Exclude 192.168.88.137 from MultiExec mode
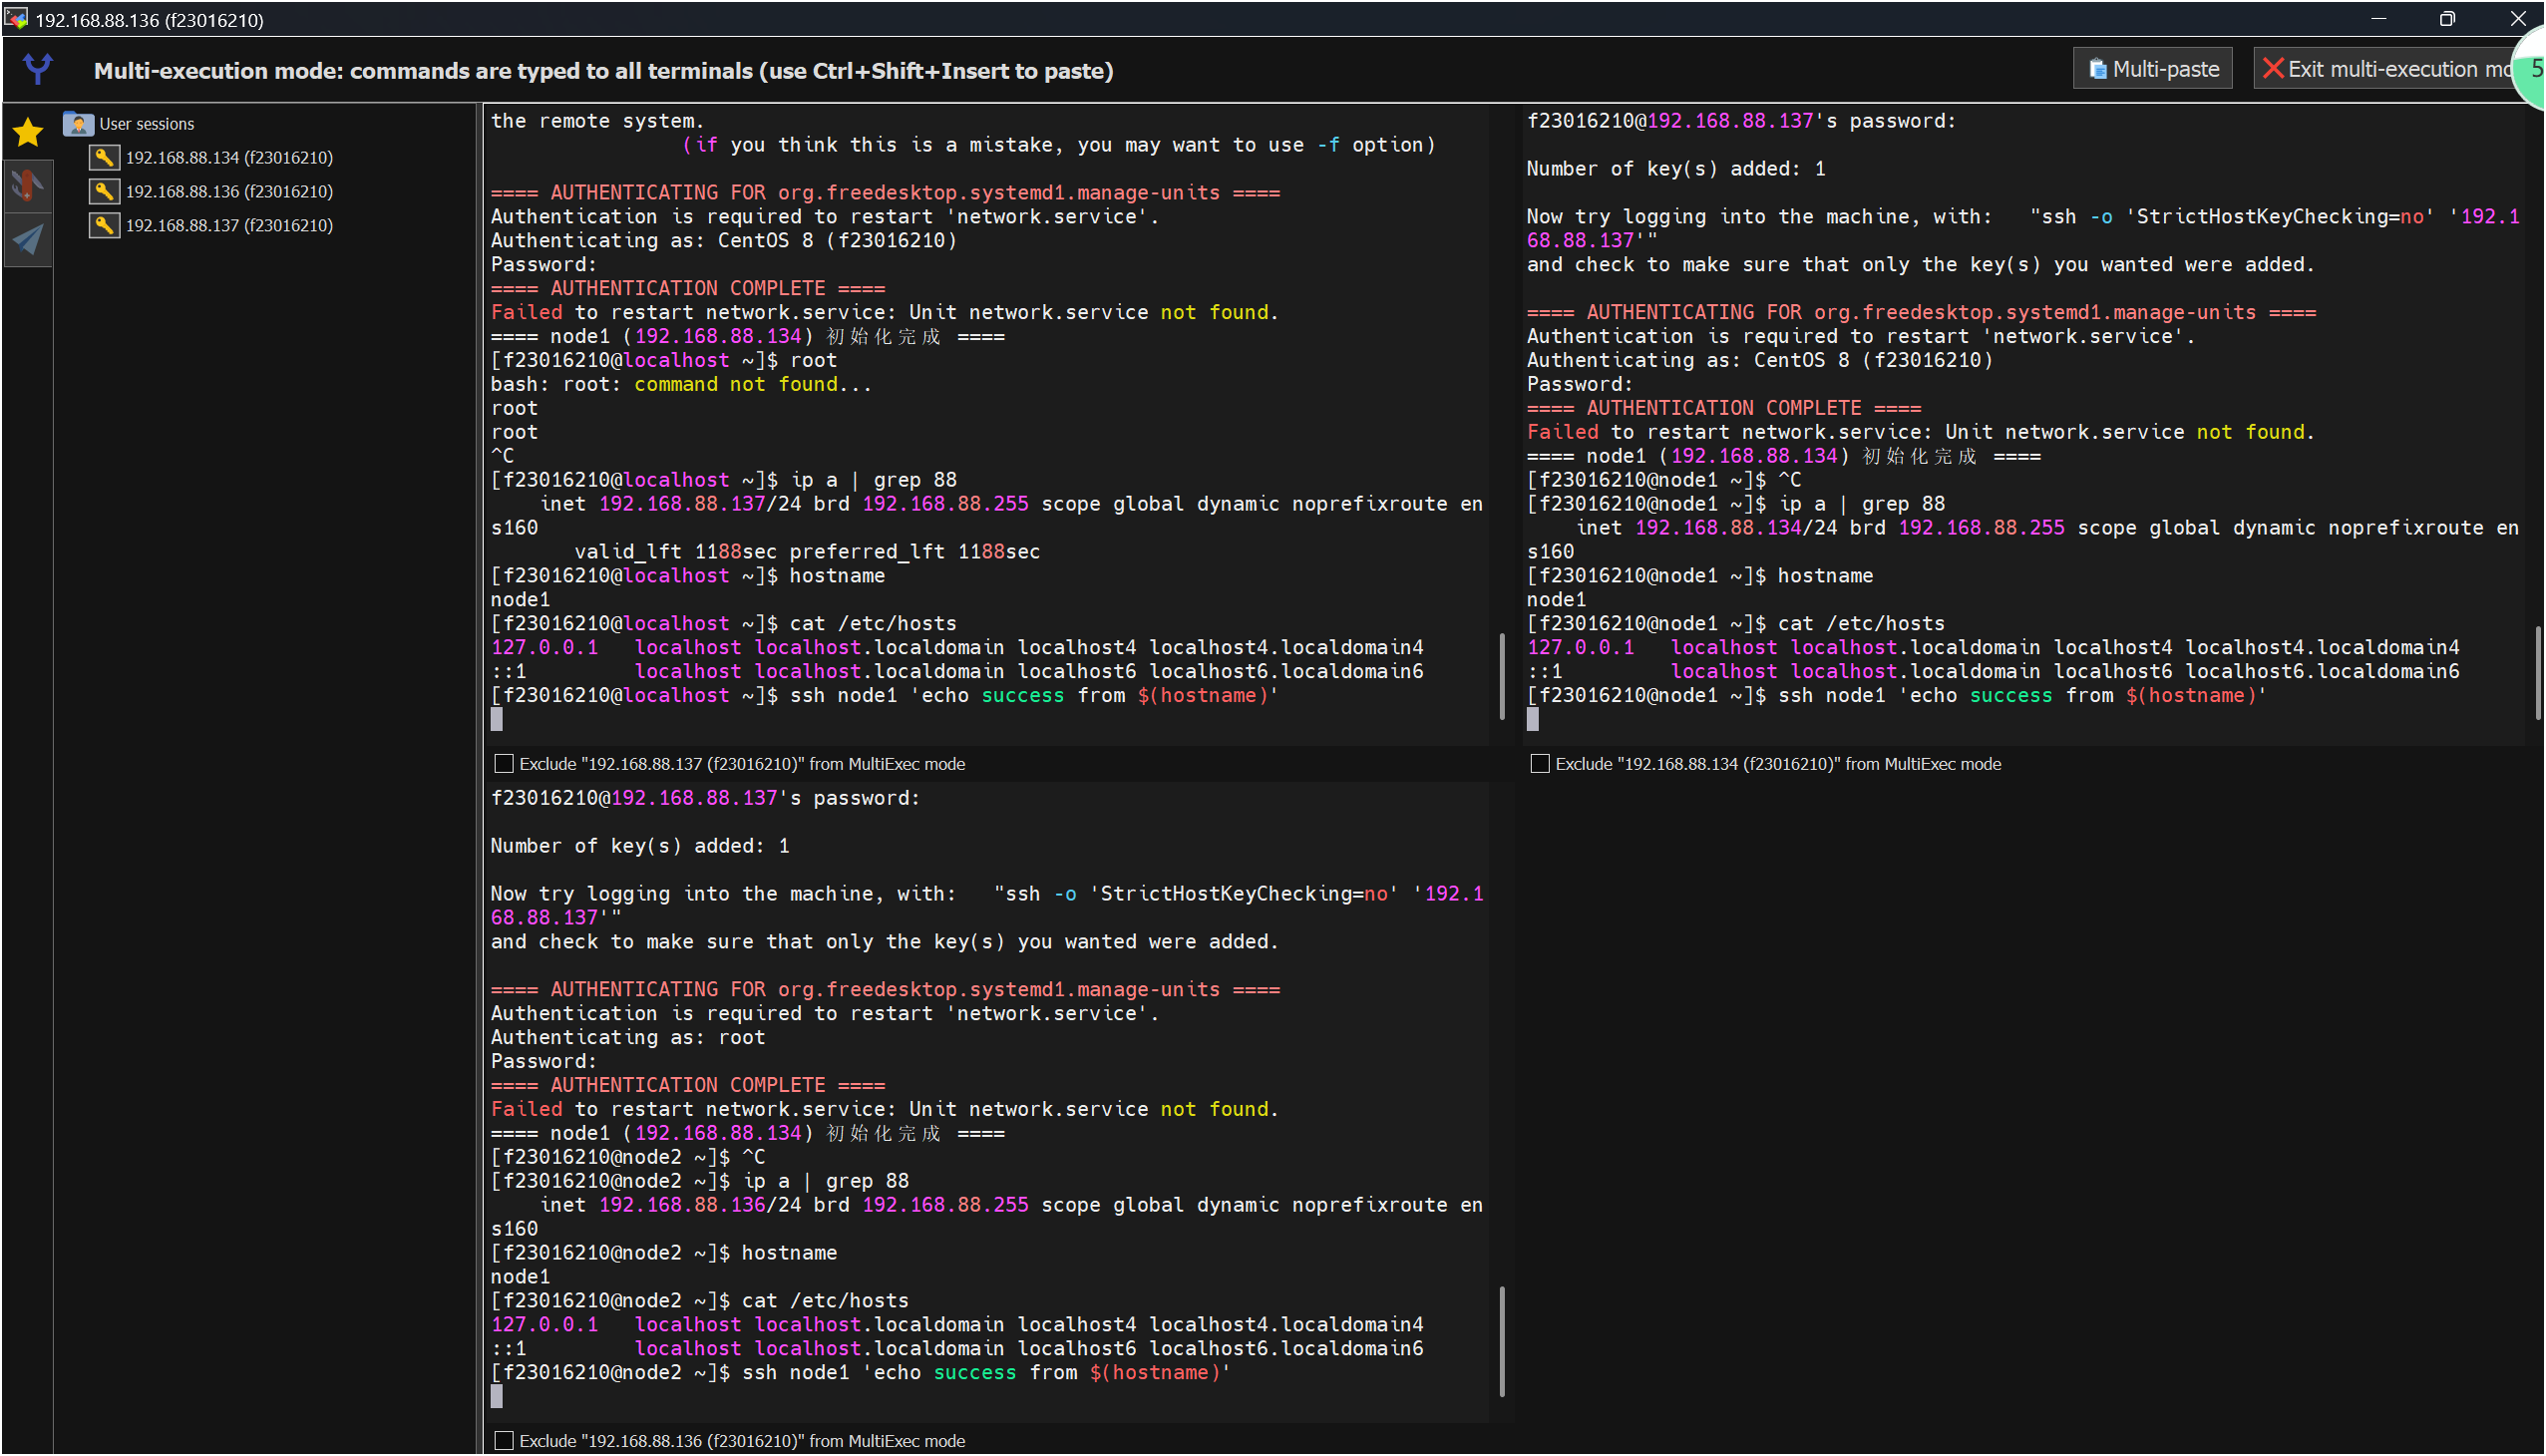2546x1456 pixels. coord(504,764)
